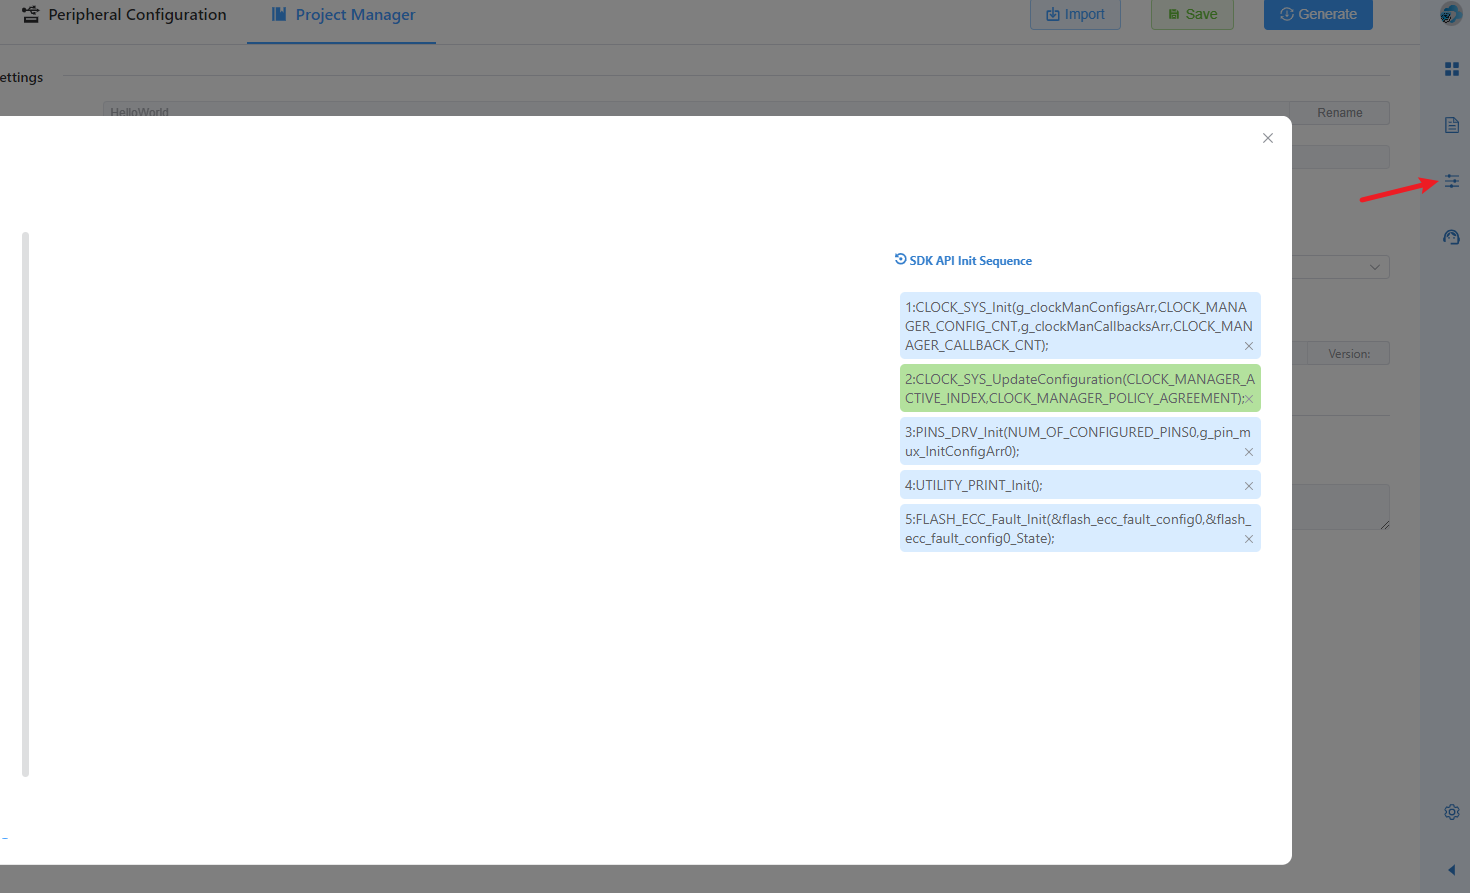The image size is (1470, 893).
Task: Close the dialog with the X button
Action: (x=1267, y=138)
